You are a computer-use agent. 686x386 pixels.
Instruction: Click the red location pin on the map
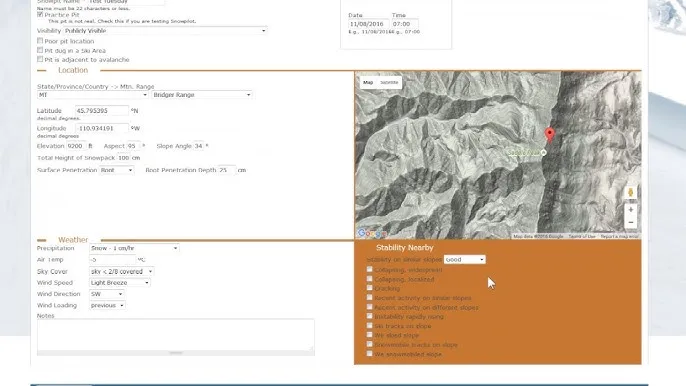(x=550, y=135)
